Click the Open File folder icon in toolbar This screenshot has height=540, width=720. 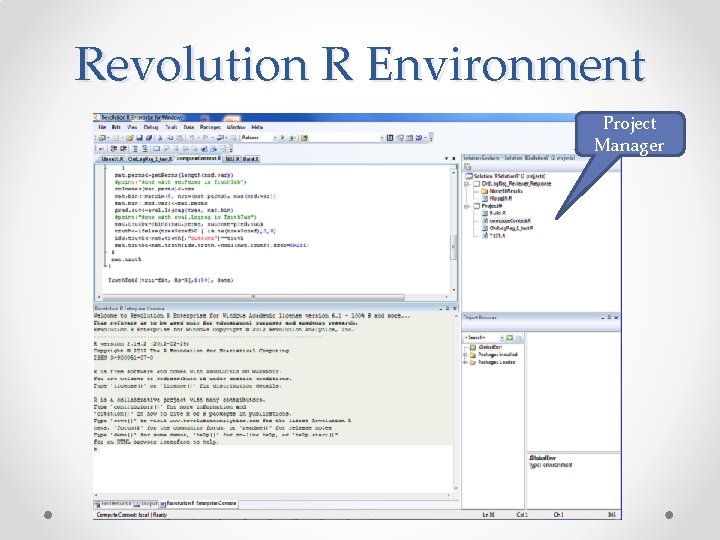[x=130, y=138]
